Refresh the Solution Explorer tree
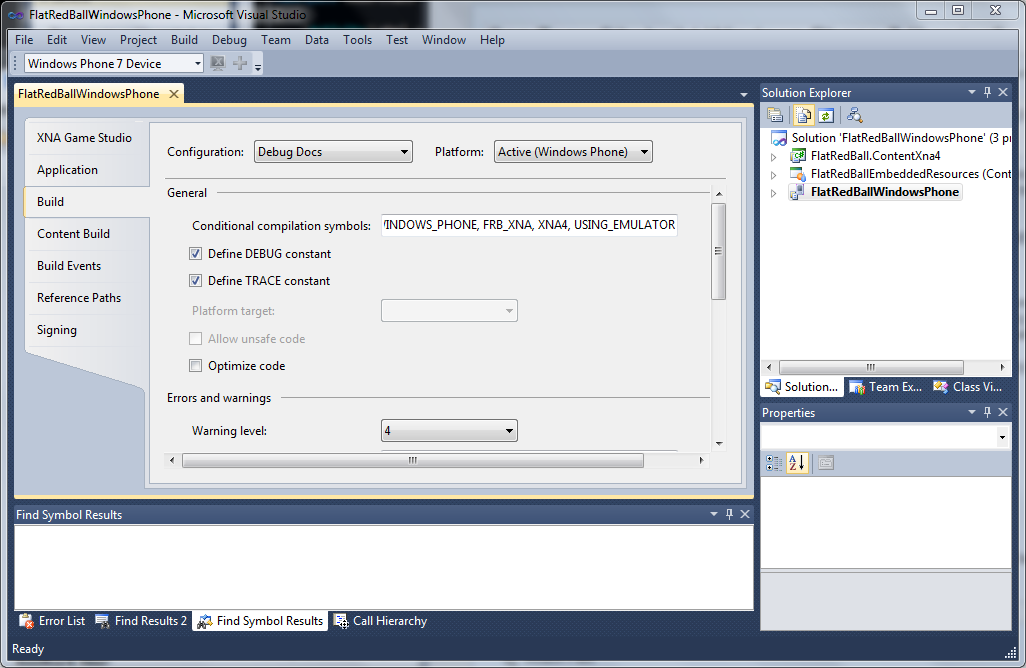This screenshot has height=668, width=1026. [826, 115]
